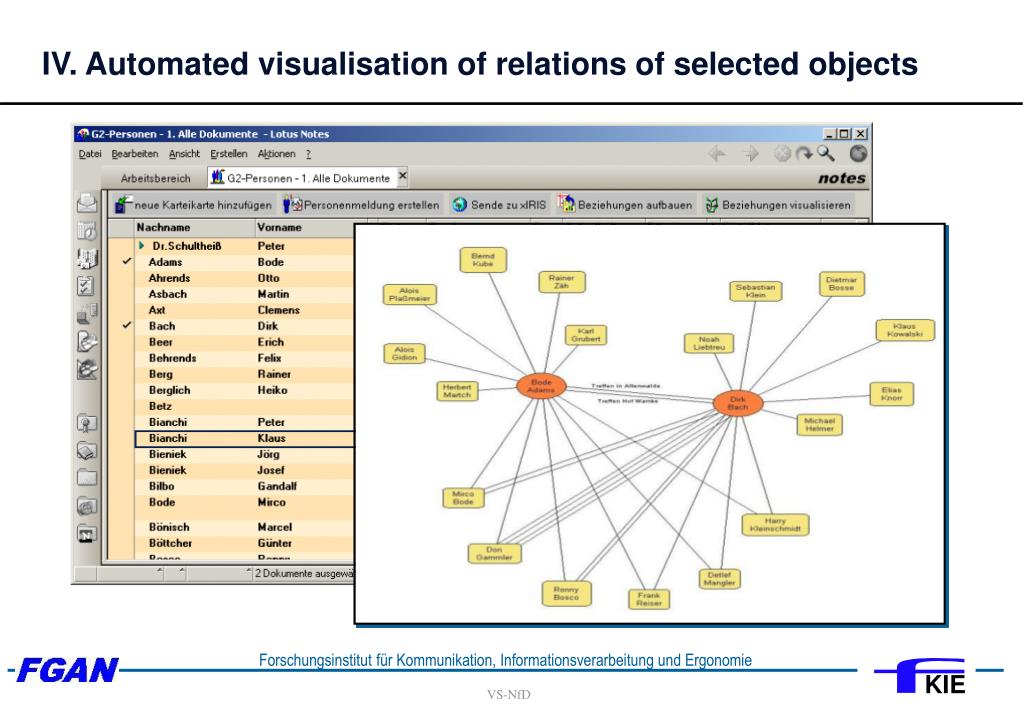Open the Address Book bookmark icon
The height and width of the screenshot is (708, 1023).
pyautogui.click(x=87, y=258)
